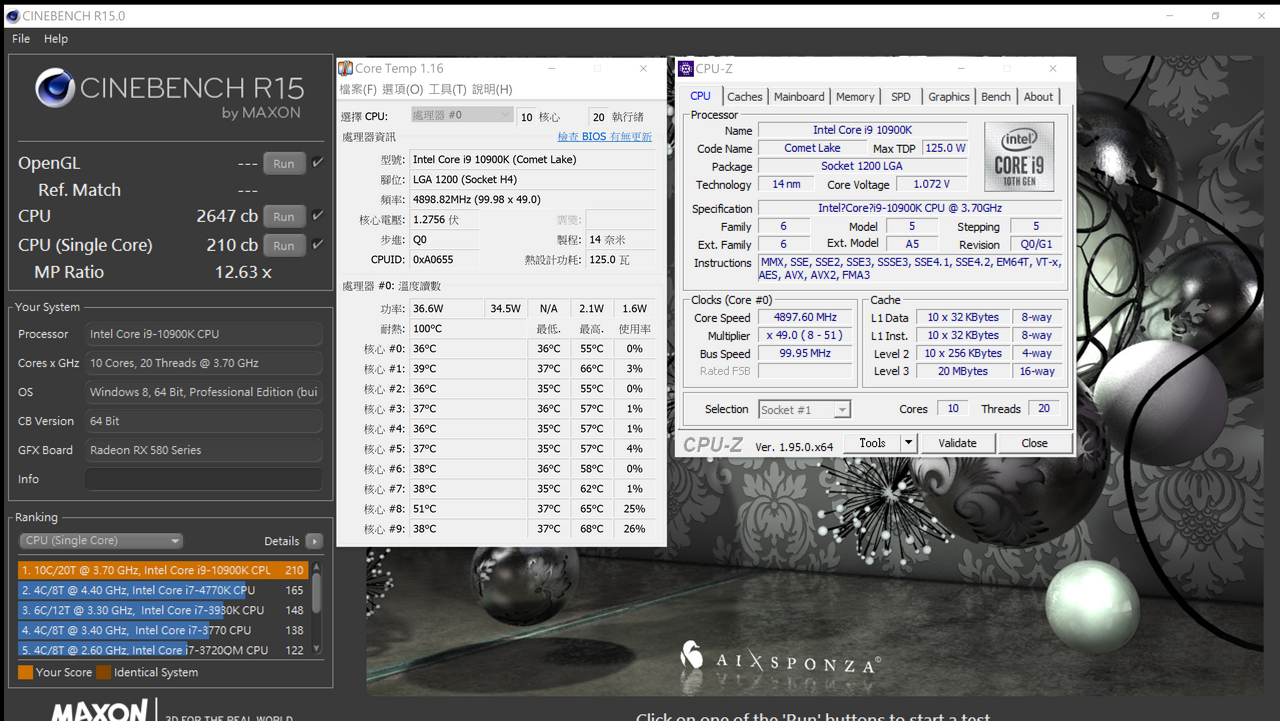Click the Core Temp 核心 #9 temperature row

click(501, 529)
